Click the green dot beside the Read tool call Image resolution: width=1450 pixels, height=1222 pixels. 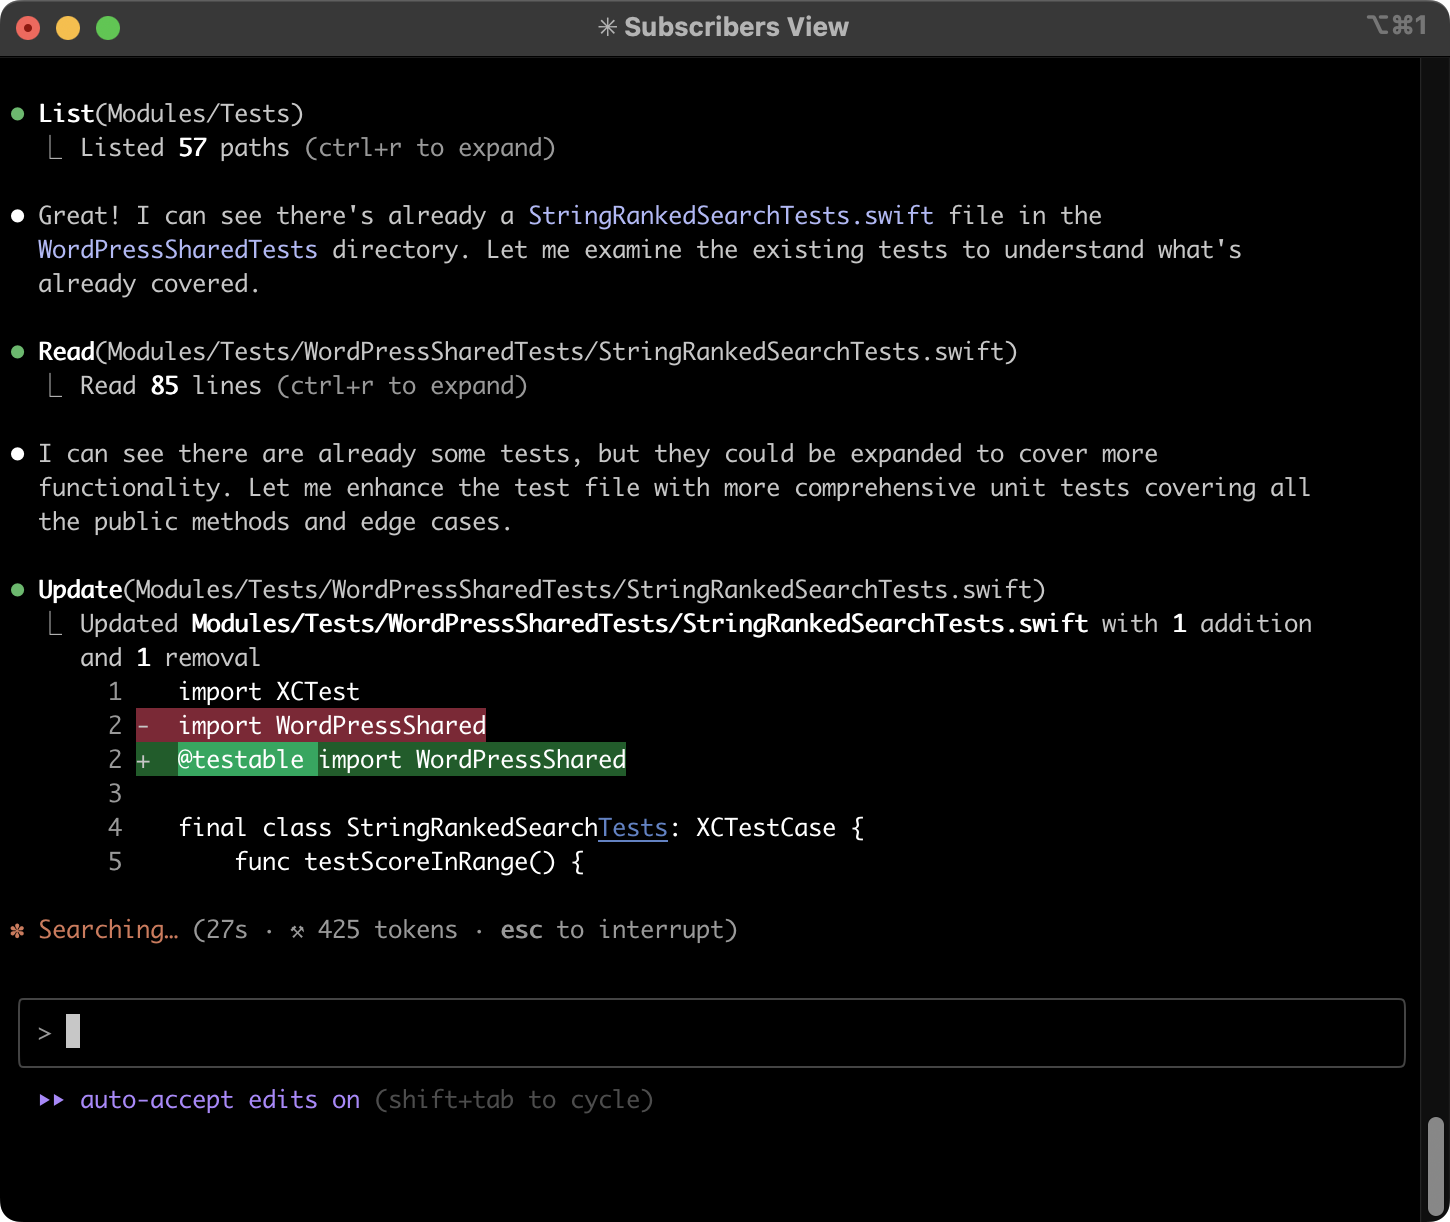tap(17, 351)
